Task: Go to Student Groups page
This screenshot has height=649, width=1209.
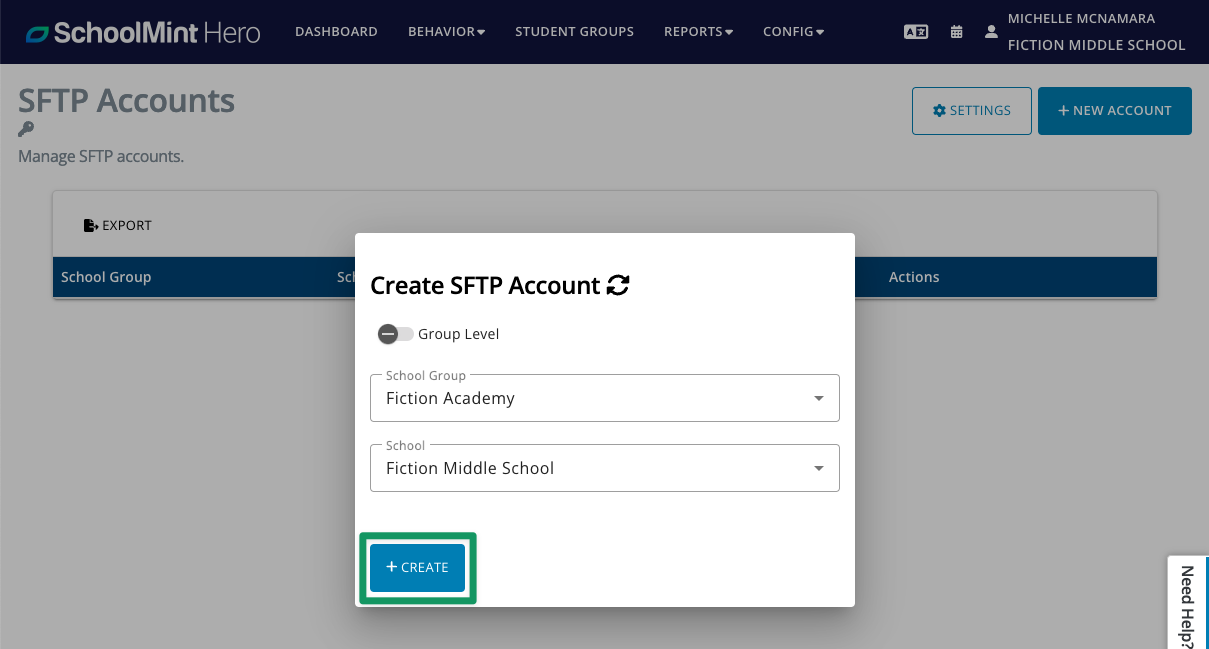Action: [574, 32]
